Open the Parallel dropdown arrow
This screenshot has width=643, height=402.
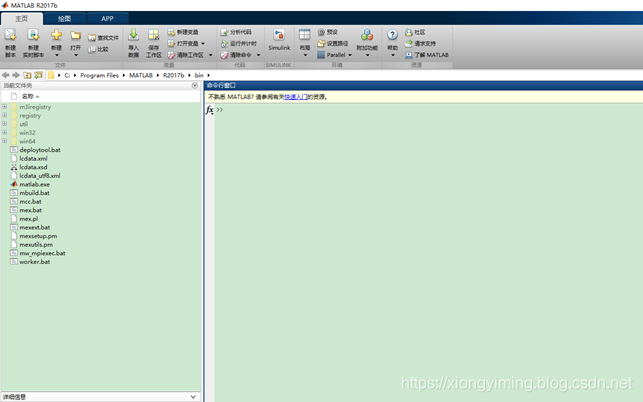click(x=350, y=55)
